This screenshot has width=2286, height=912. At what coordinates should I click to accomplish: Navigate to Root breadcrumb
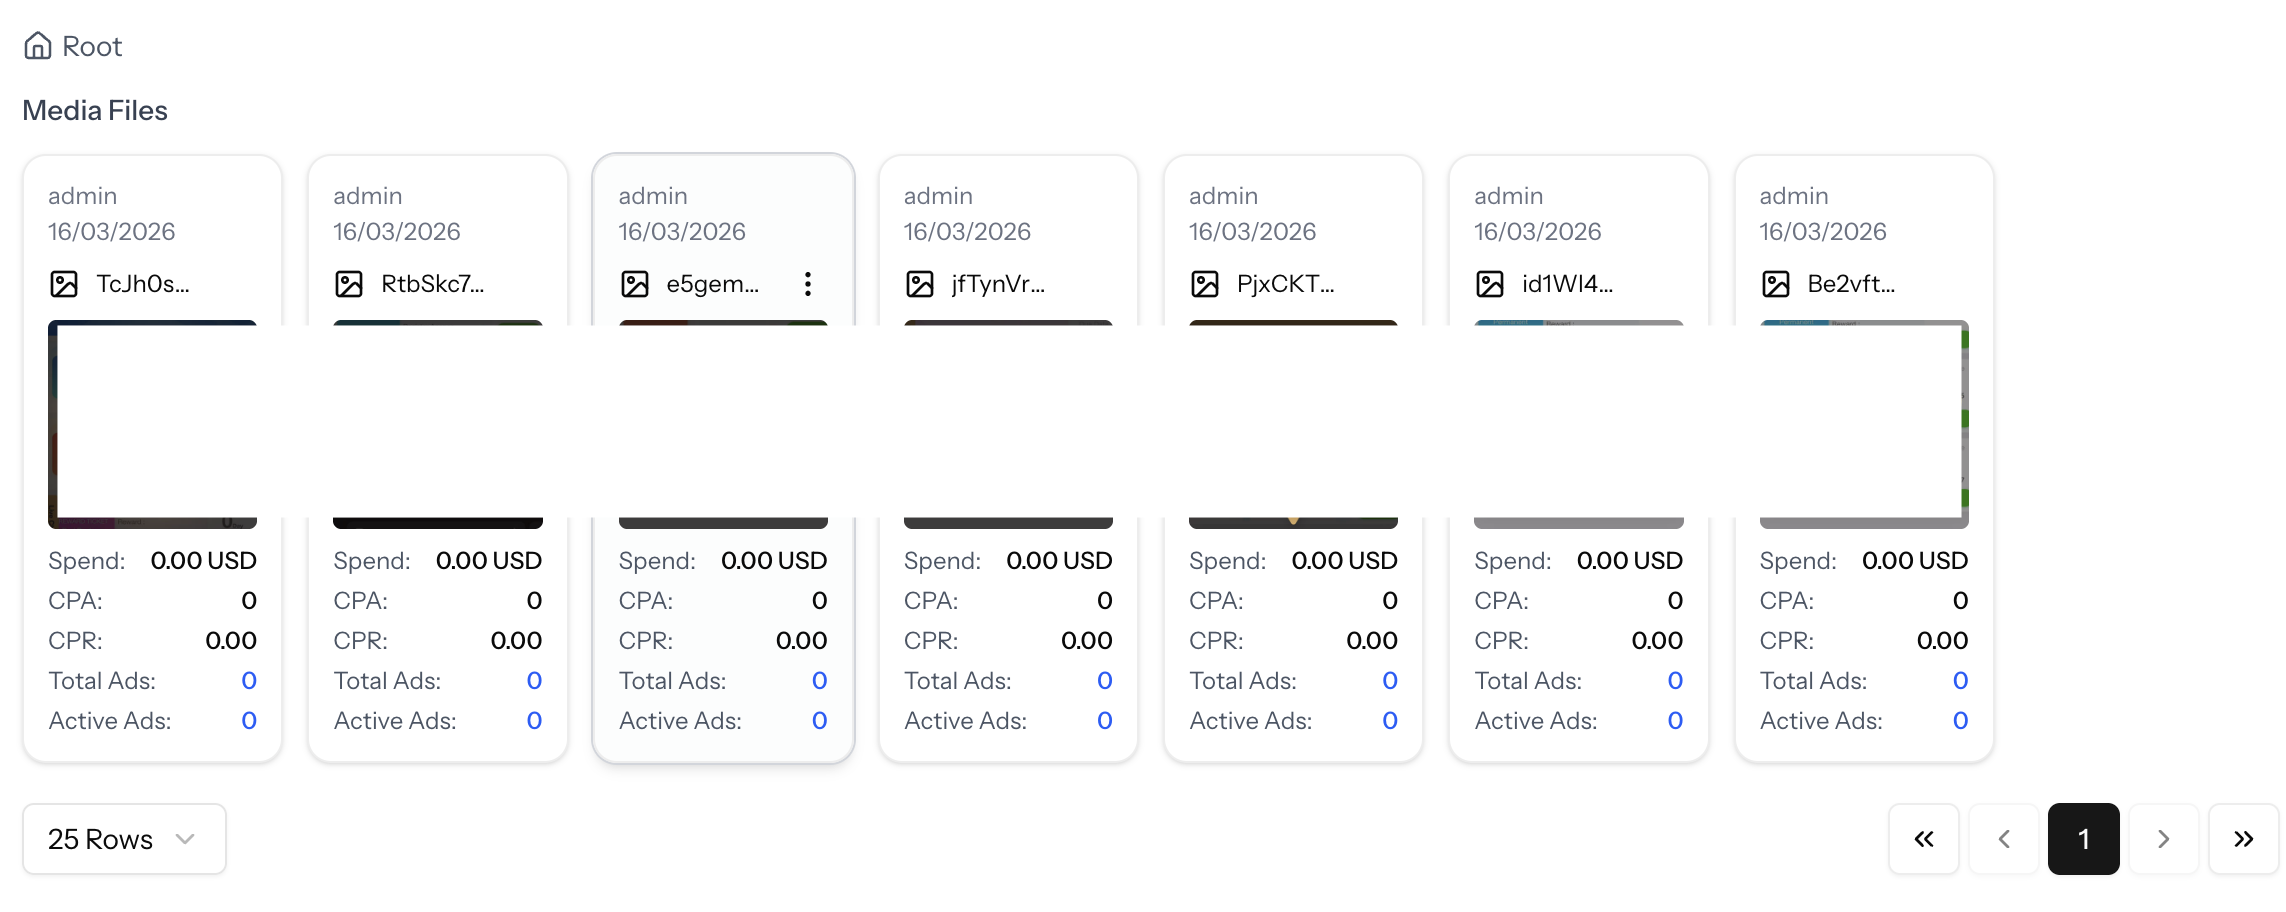92,46
